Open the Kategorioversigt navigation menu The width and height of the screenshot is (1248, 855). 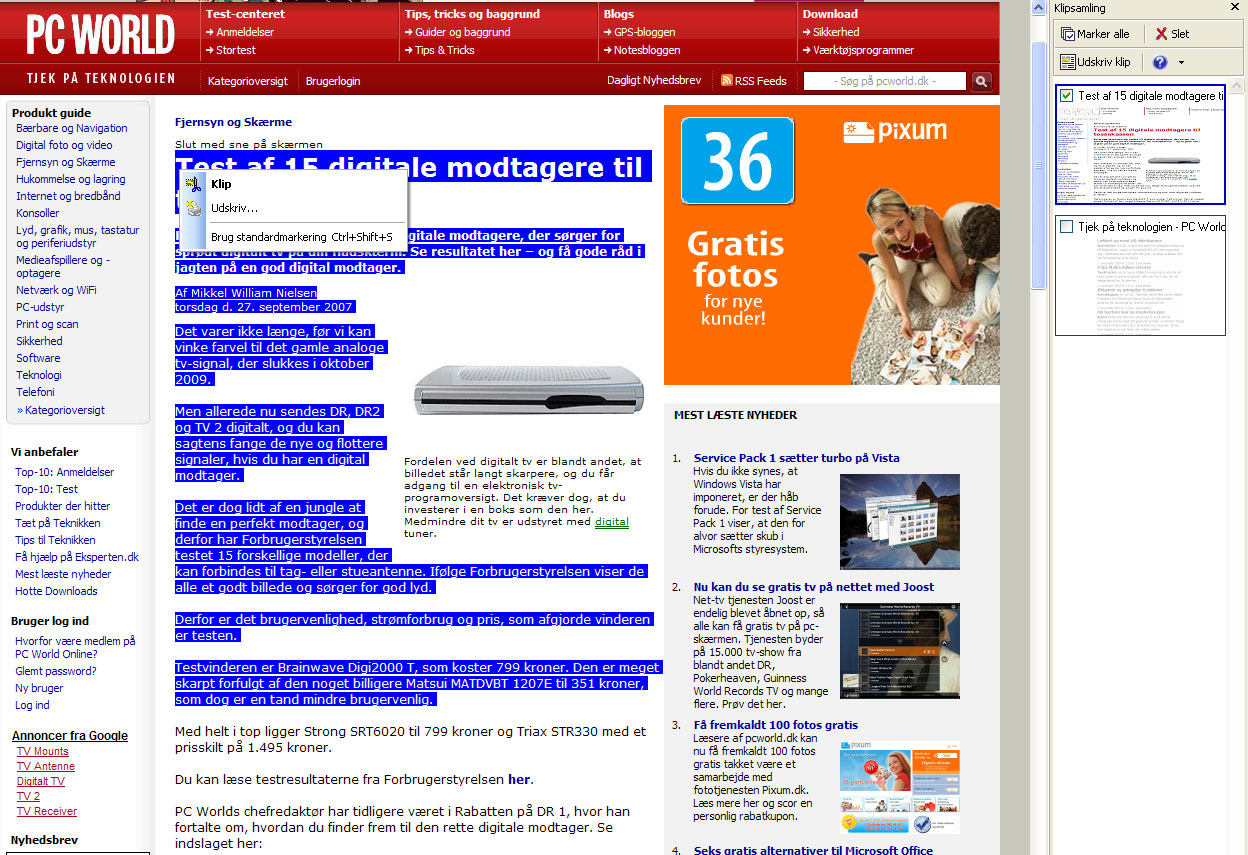click(x=246, y=80)
